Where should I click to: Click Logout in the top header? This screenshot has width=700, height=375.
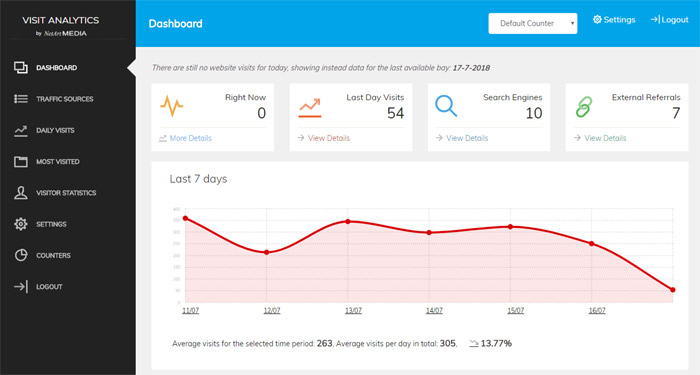click(x=669, y=20)
